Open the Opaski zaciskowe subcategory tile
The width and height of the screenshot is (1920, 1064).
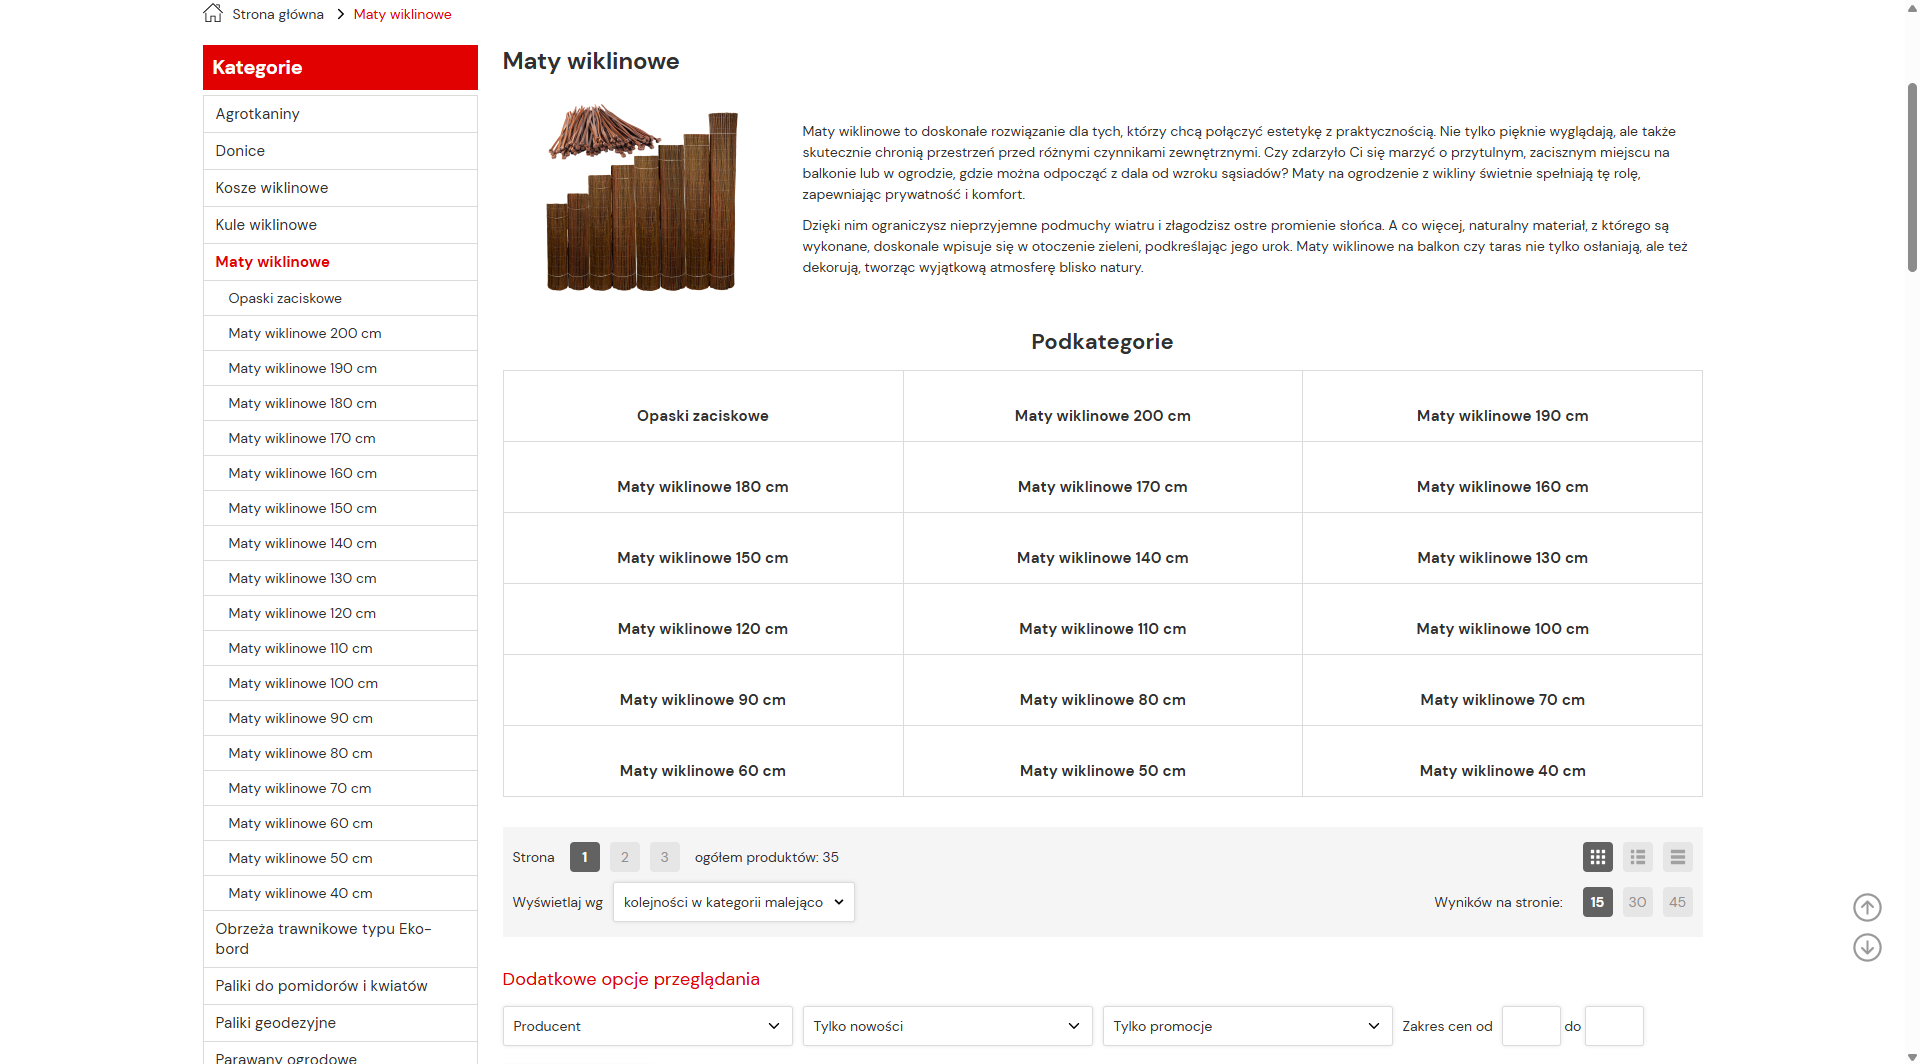tap(703, 415)
